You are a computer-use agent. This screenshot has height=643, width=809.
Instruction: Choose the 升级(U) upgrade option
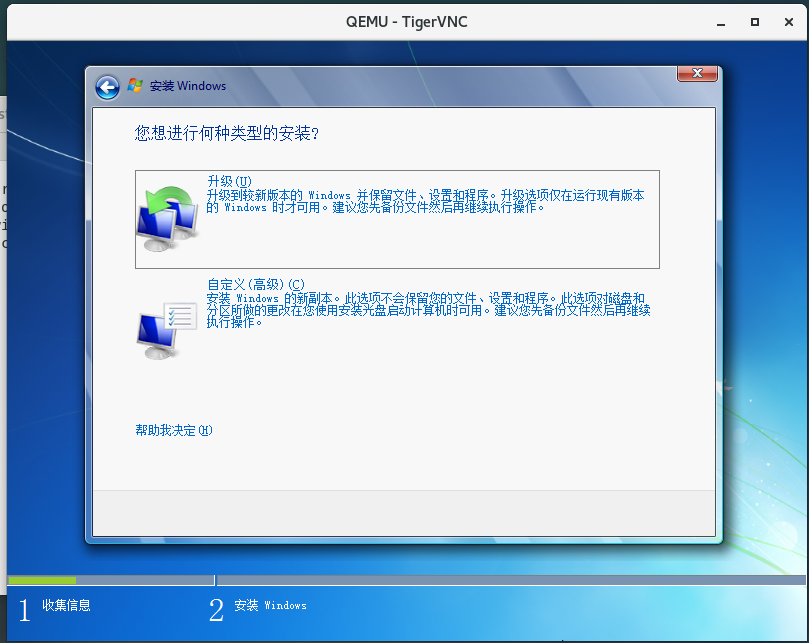(397, 219)
